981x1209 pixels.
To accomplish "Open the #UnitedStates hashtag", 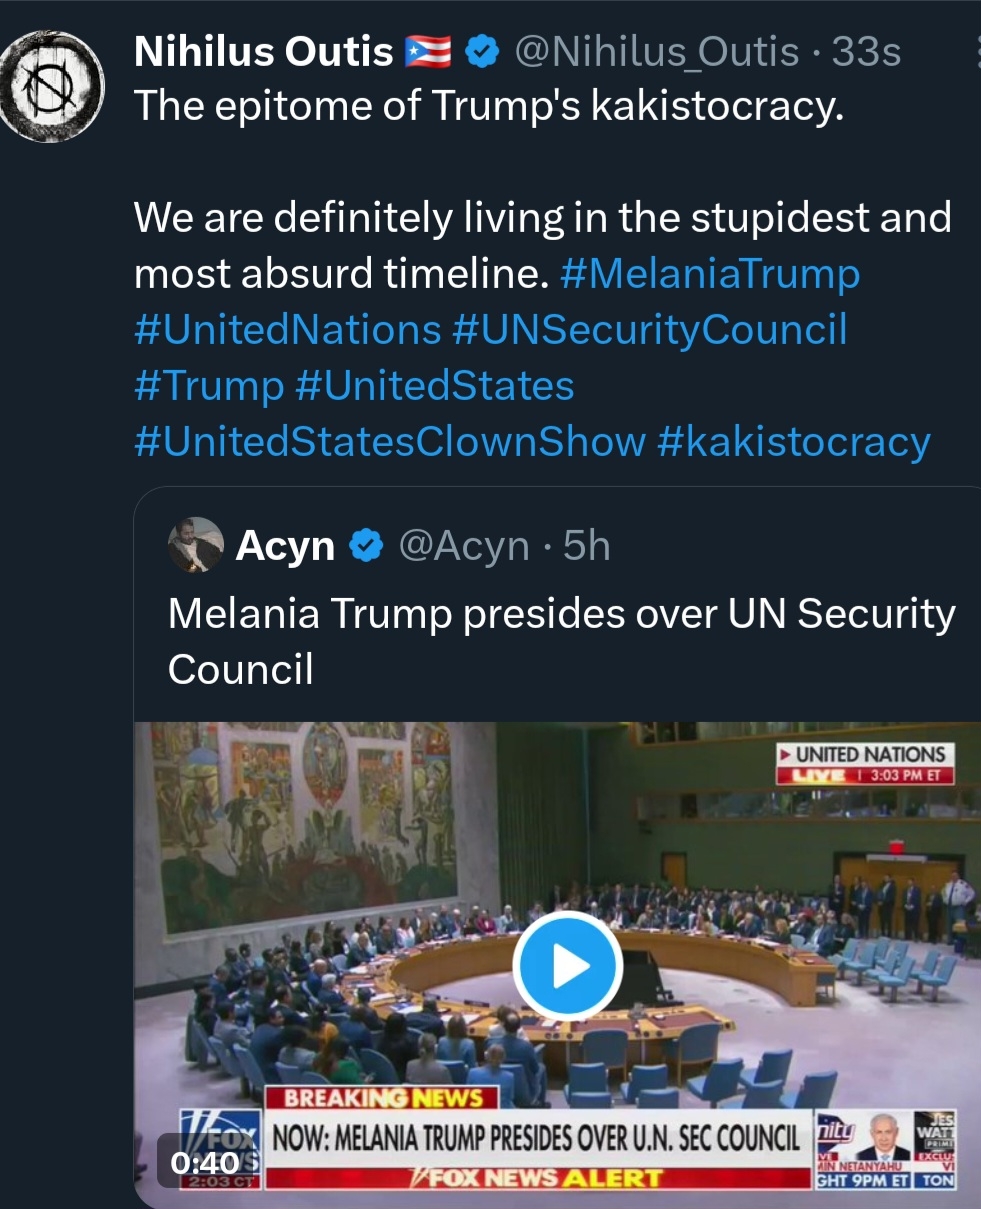I will (x=435, y=385).
